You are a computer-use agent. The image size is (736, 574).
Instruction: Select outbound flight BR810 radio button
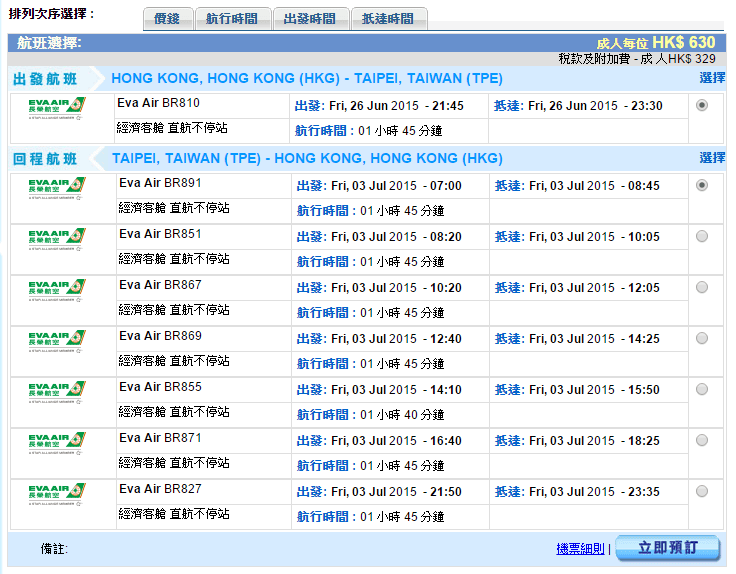point(701,105)
